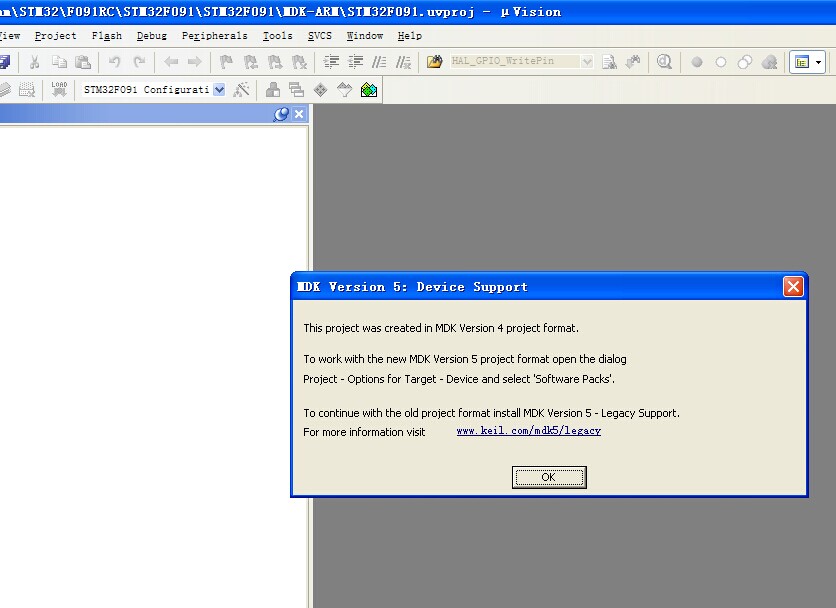
Task: Click the File Extensions books icon
Action: click(x=273, y=90)
